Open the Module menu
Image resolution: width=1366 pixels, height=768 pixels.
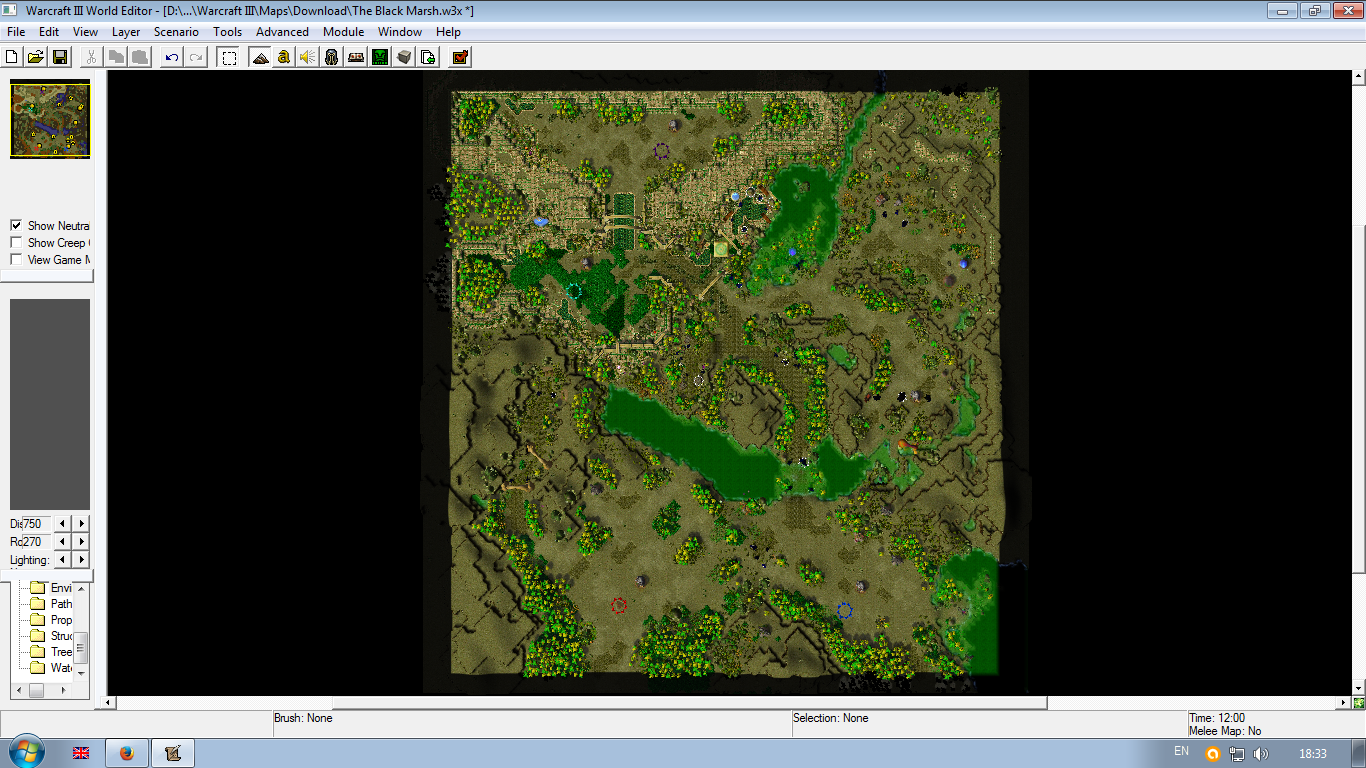[x=343, y=32]
